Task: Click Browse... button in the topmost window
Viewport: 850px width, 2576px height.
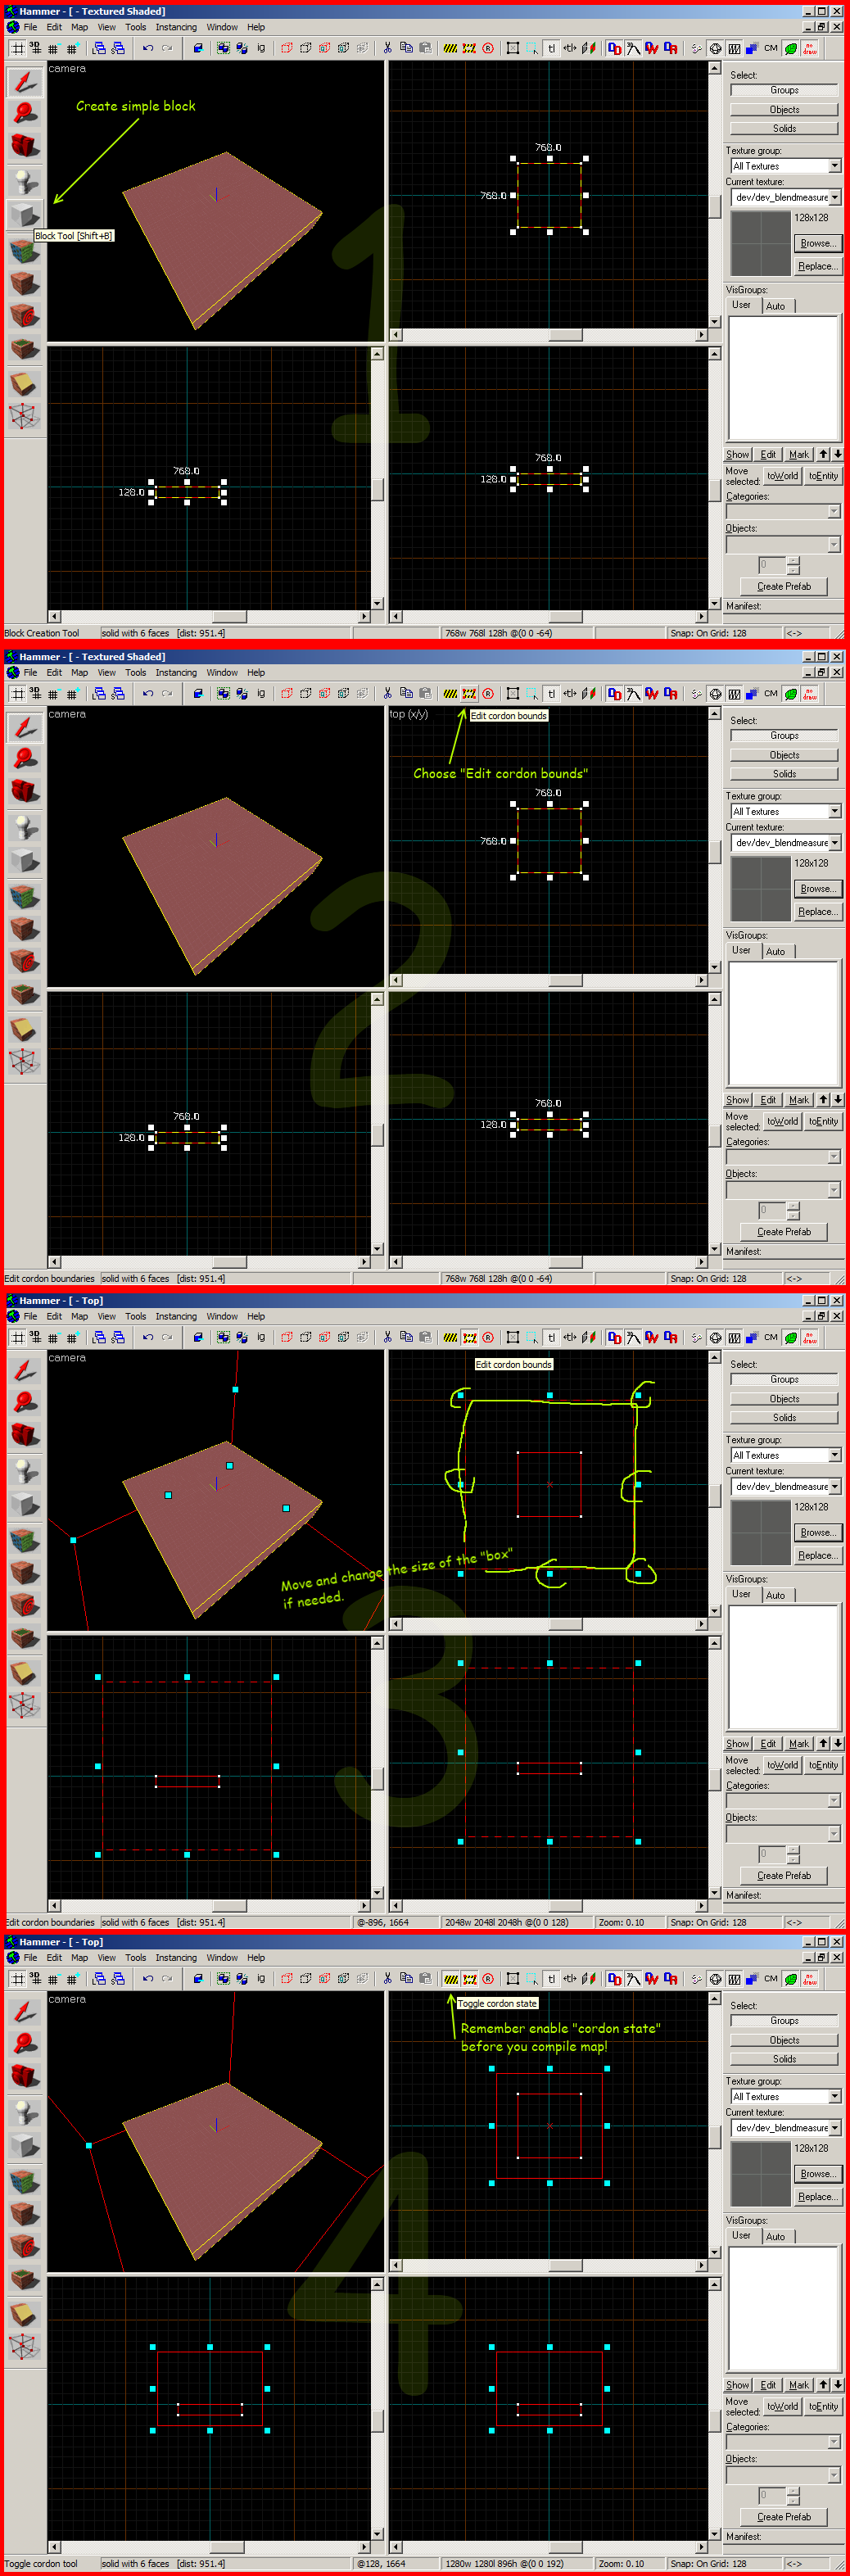Action: 816,243
